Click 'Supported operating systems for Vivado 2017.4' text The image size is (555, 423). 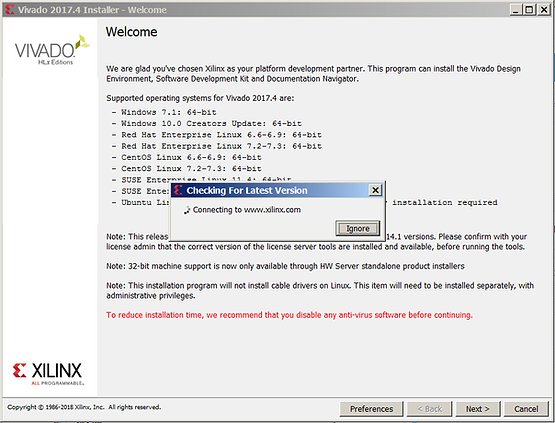(x=200, y=98)
